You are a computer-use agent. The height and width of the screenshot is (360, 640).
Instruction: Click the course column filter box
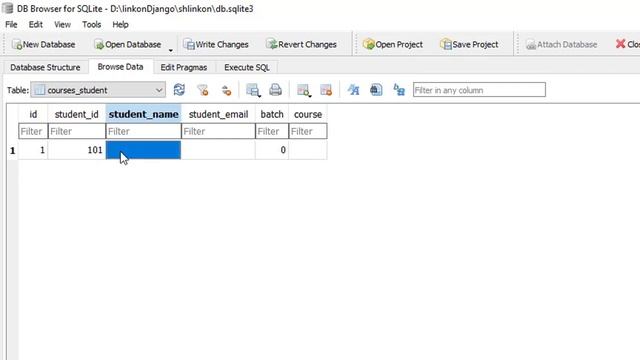pyautogui.click(x=308, y=131)
